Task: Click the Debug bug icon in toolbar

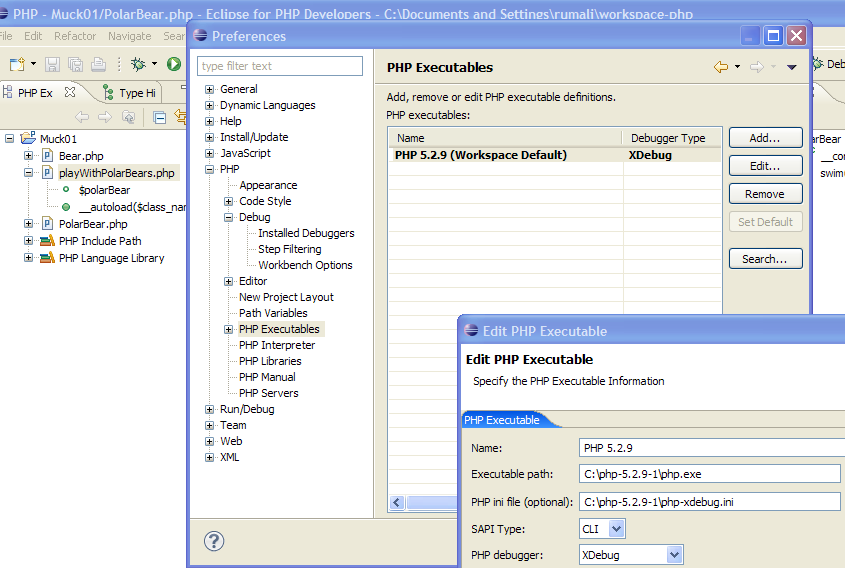Action: point(138,64)
